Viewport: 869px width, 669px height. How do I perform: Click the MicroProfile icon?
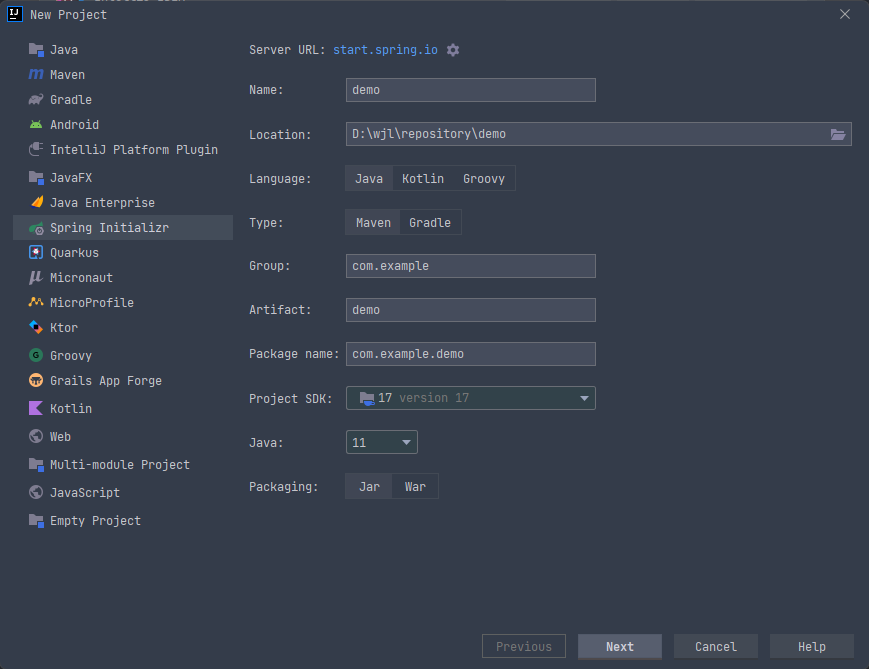point(36,302)
